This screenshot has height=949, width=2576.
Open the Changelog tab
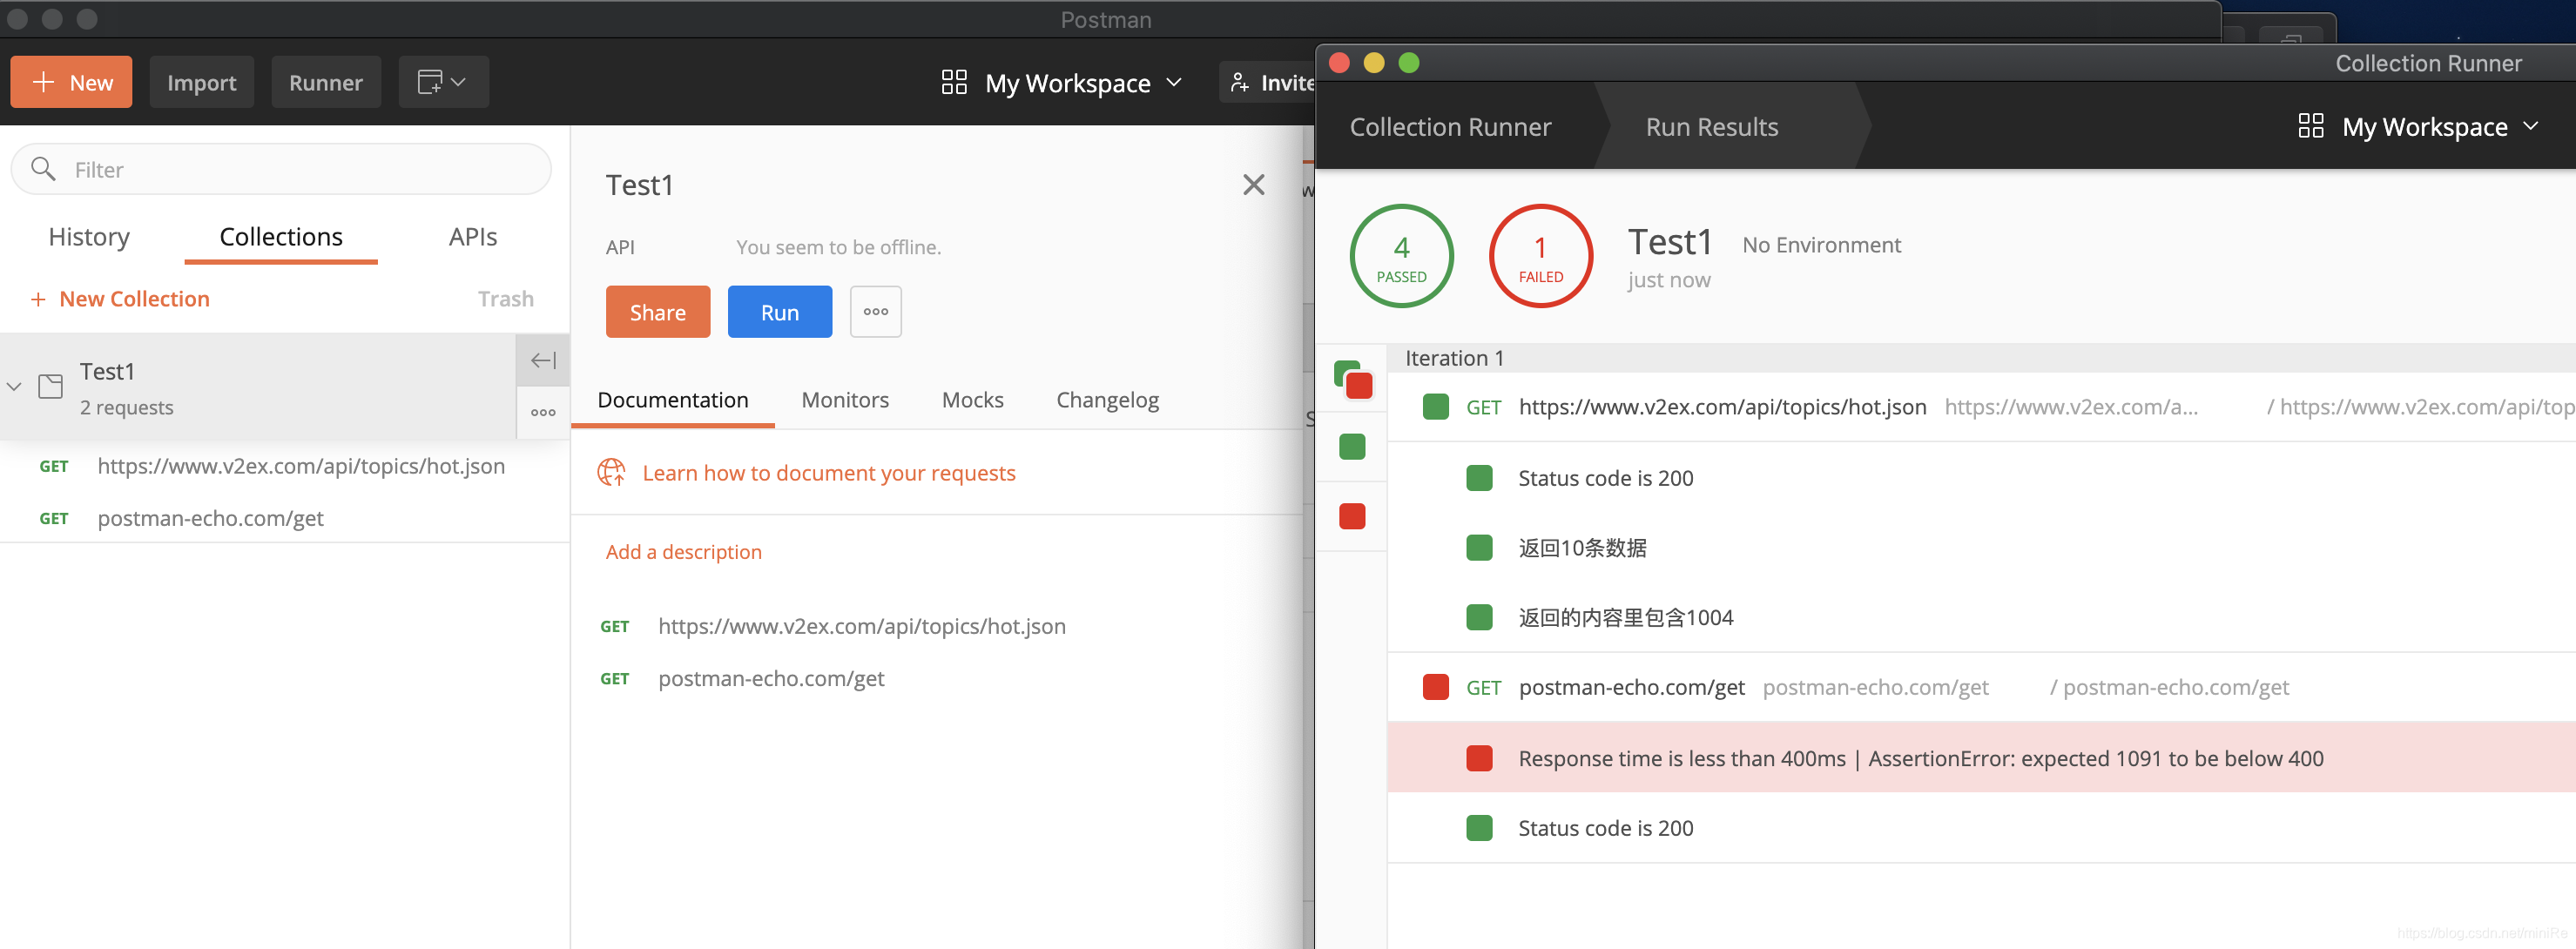[1107, 400]
